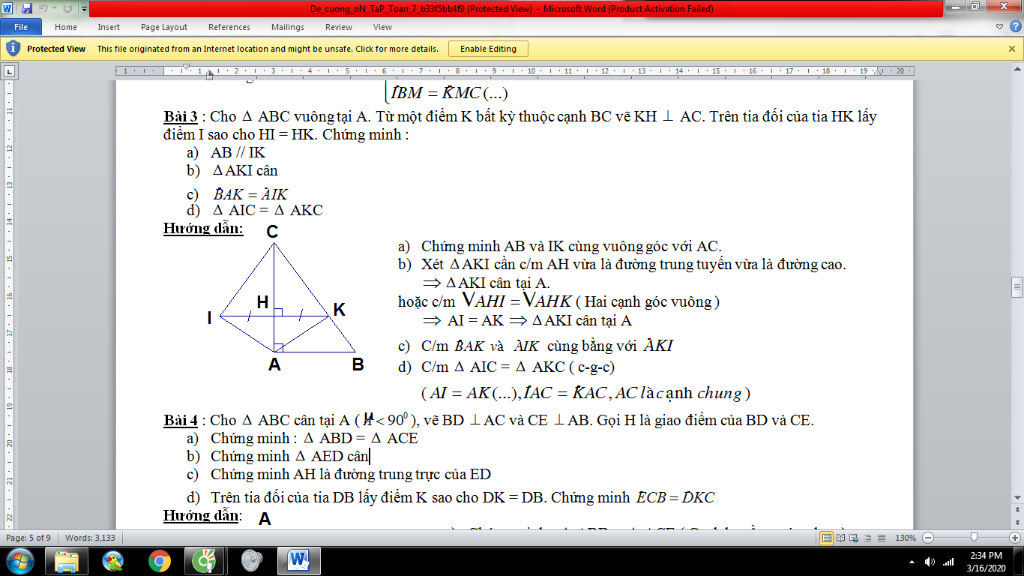Click Enable Editing button

click(488, 49)
